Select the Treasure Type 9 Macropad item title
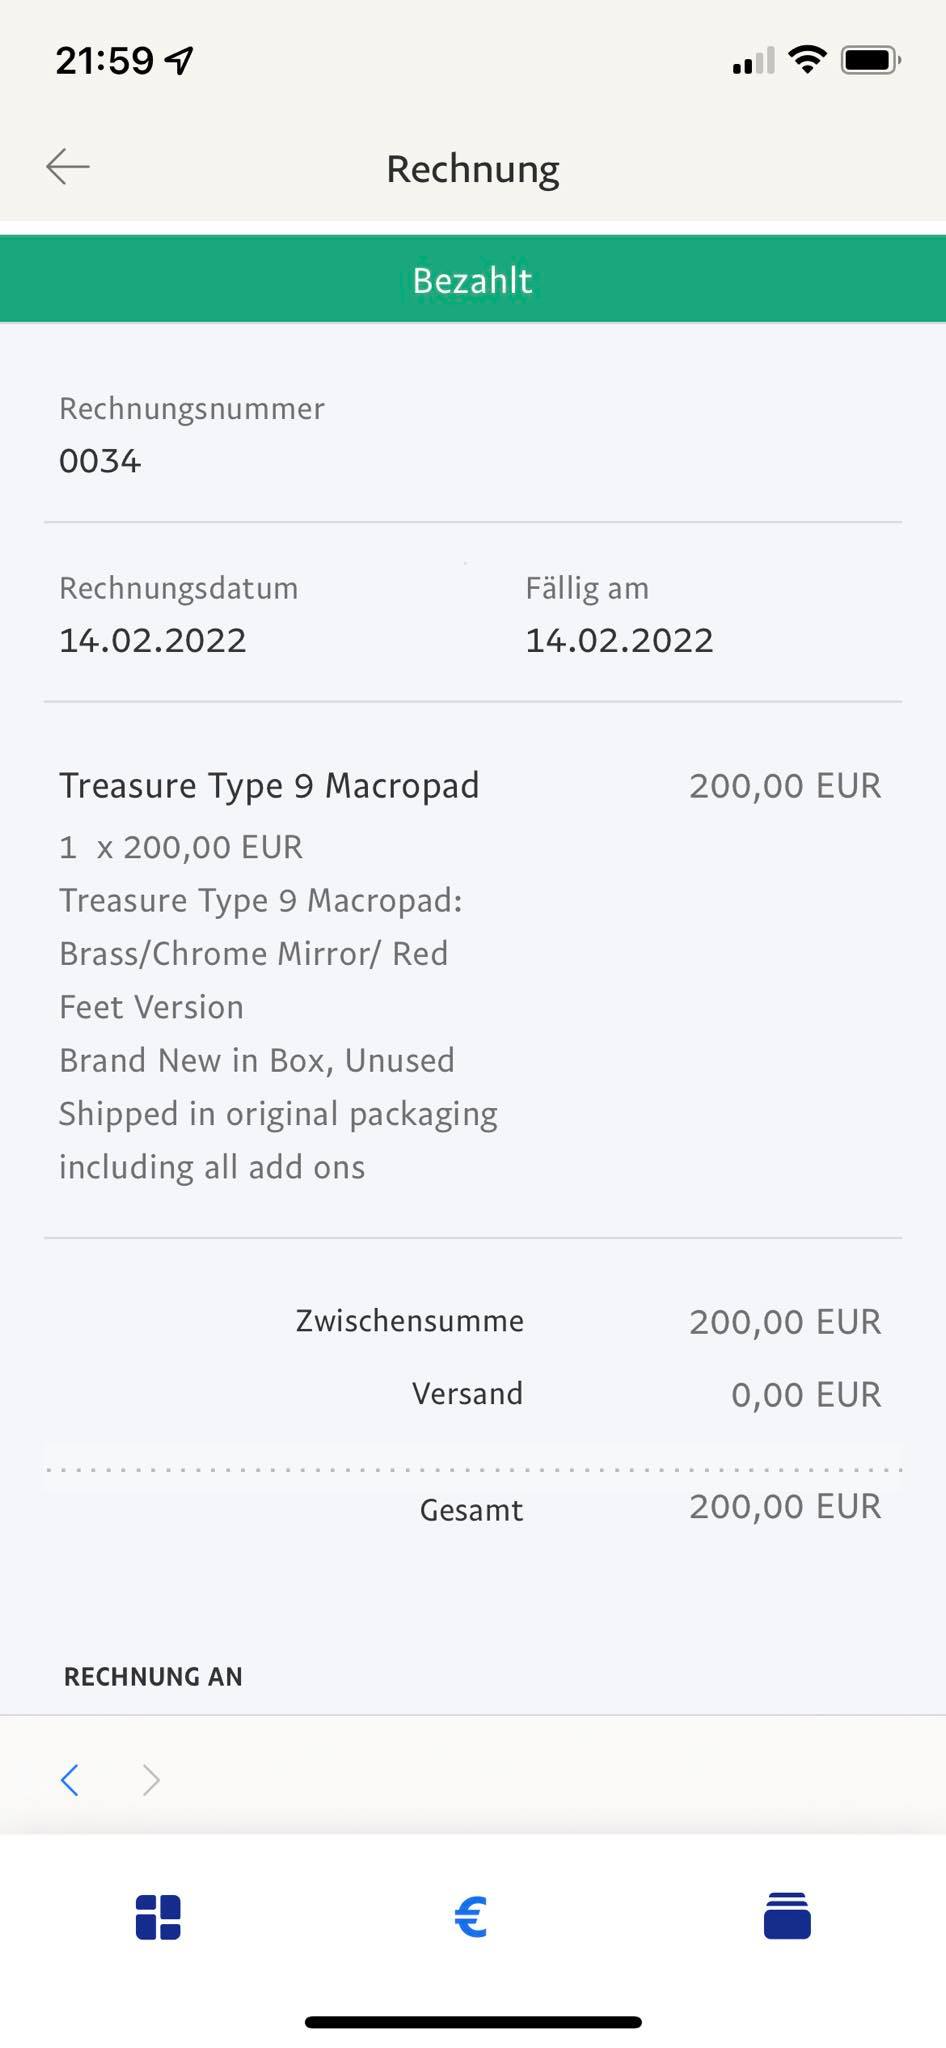The height and width of the screenshot is (2048, 946). [269, 786]
